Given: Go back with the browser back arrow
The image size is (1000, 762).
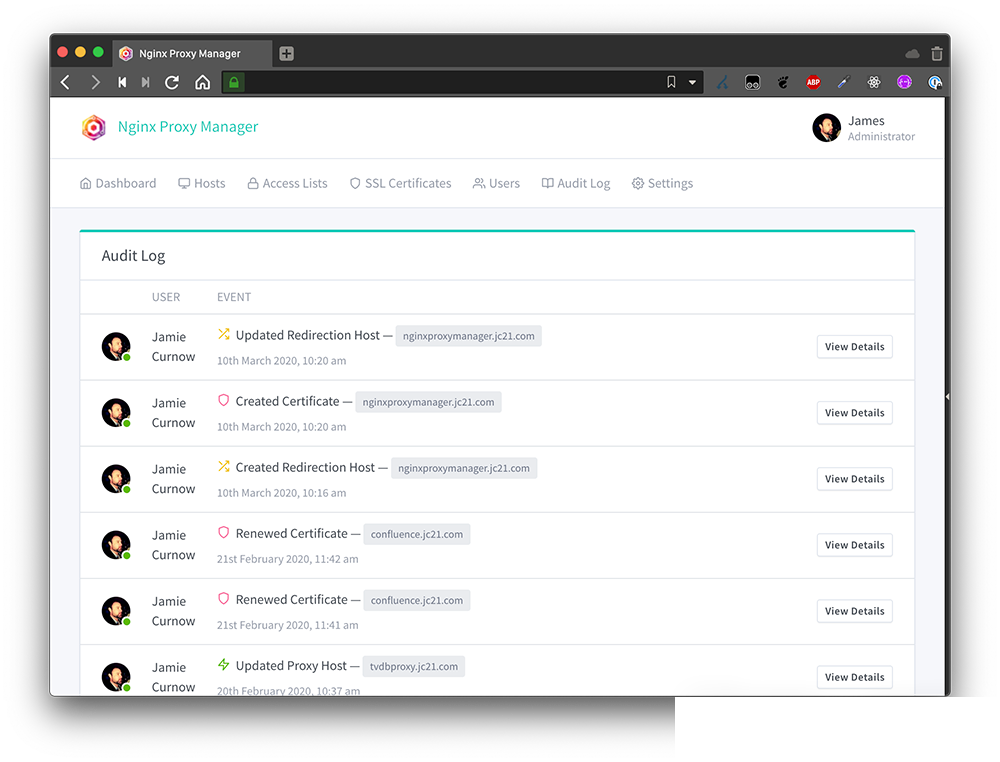Looking at the screenshot, I should [x=65, y=82].
